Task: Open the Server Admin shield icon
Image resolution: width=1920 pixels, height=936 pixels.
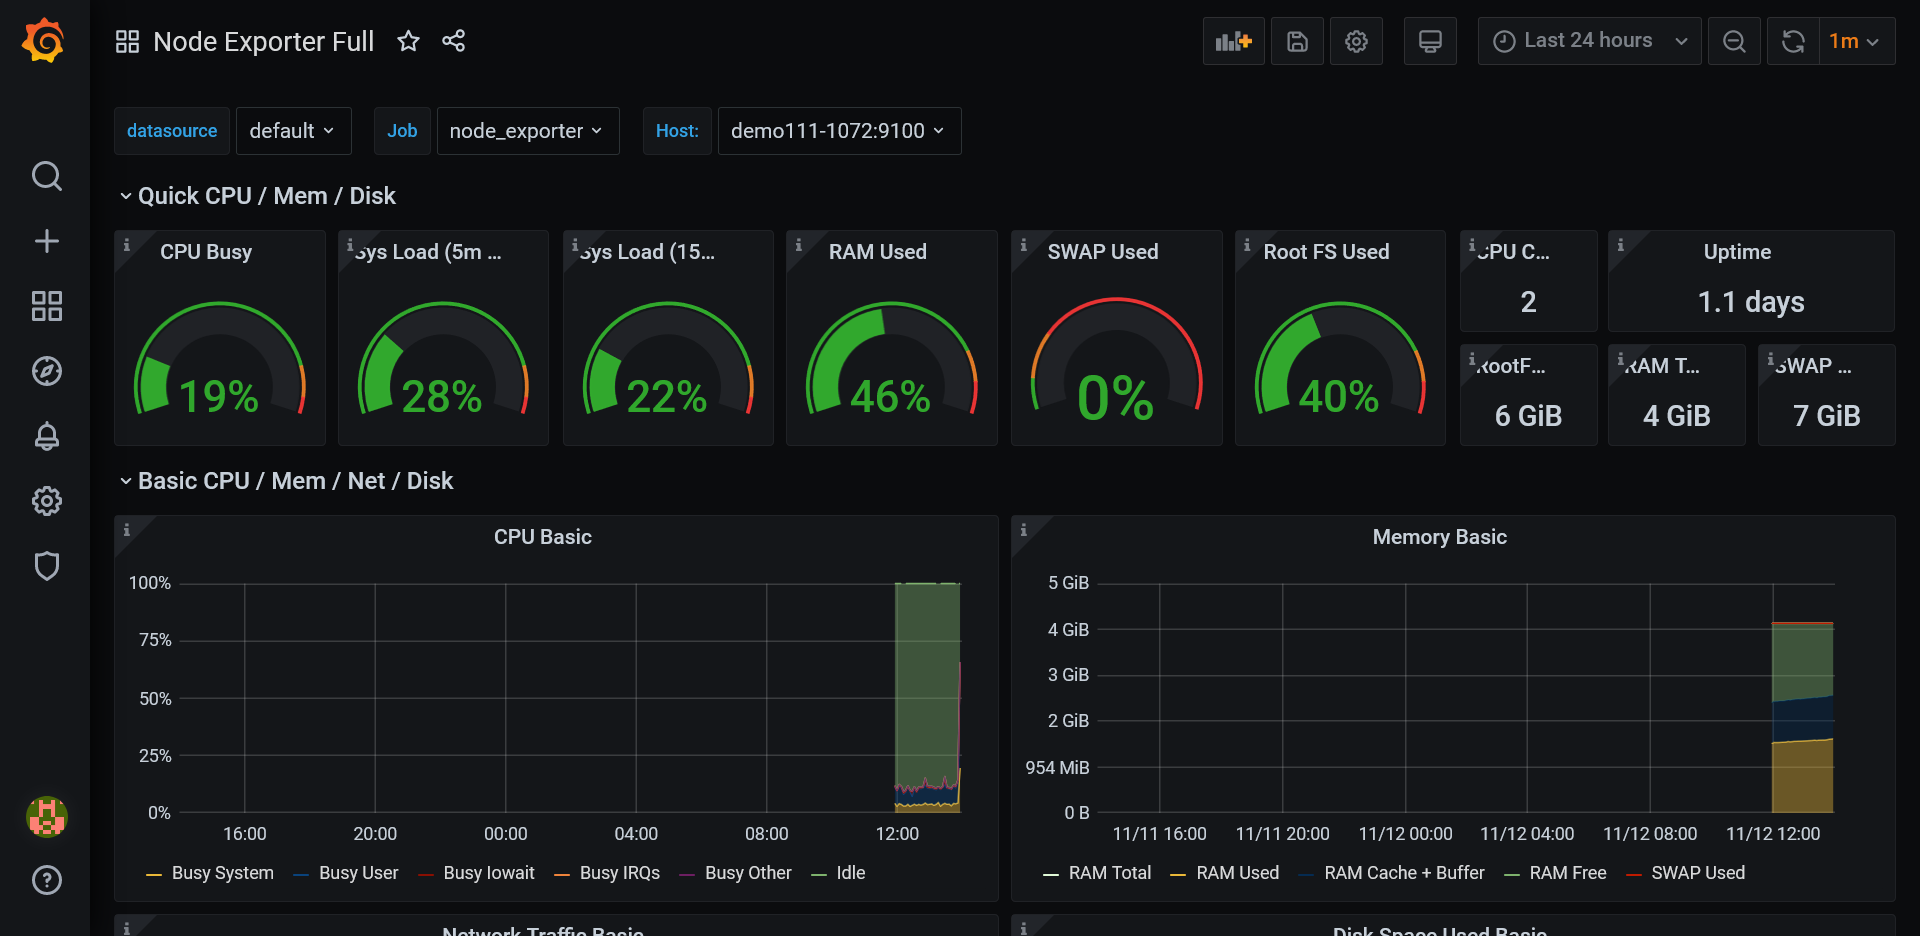Action: pos(46,566)
